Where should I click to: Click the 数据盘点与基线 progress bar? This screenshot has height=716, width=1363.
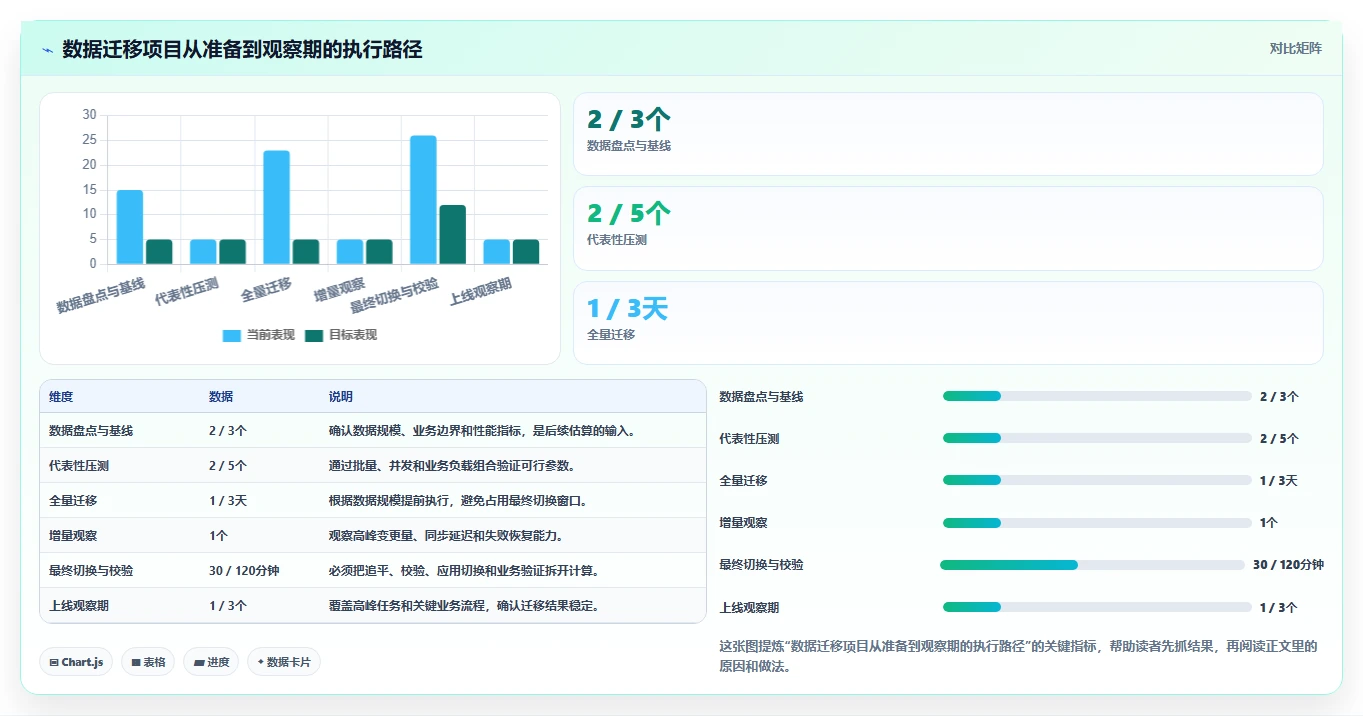(x=1097, y=396)
